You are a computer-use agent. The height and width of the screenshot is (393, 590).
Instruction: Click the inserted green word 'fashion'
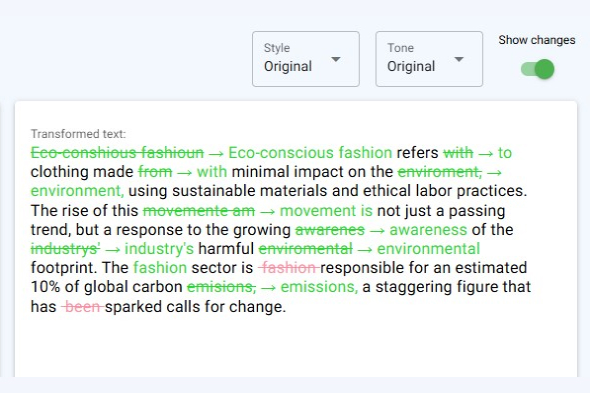pyautogui.click(x=160, y=268)
